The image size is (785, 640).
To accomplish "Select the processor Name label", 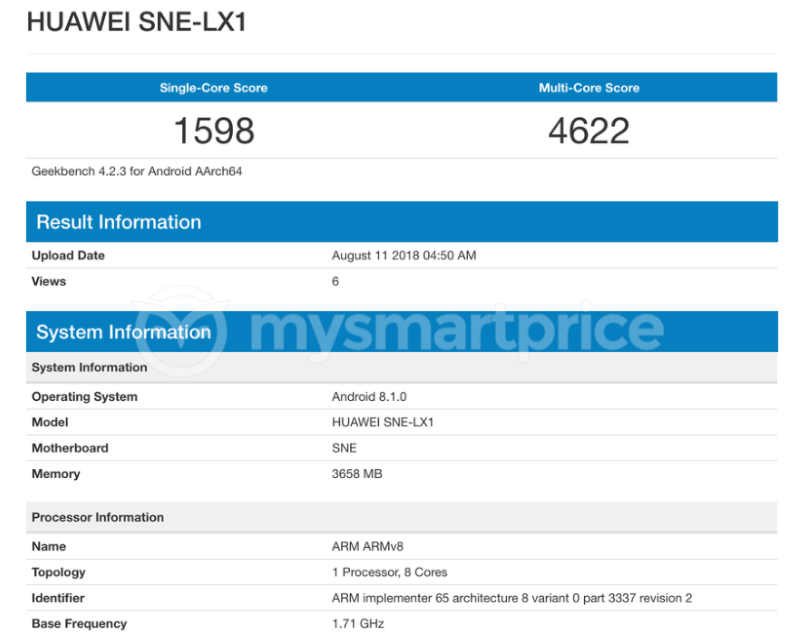I will [49, 546].
